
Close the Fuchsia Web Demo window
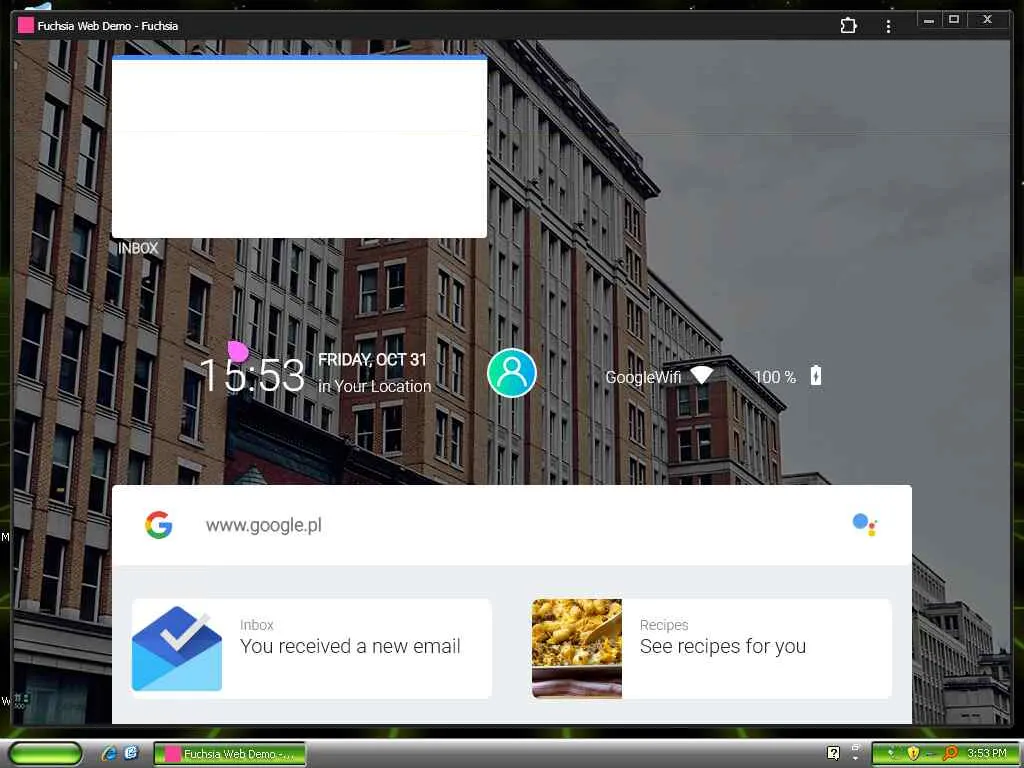point(987,20)
